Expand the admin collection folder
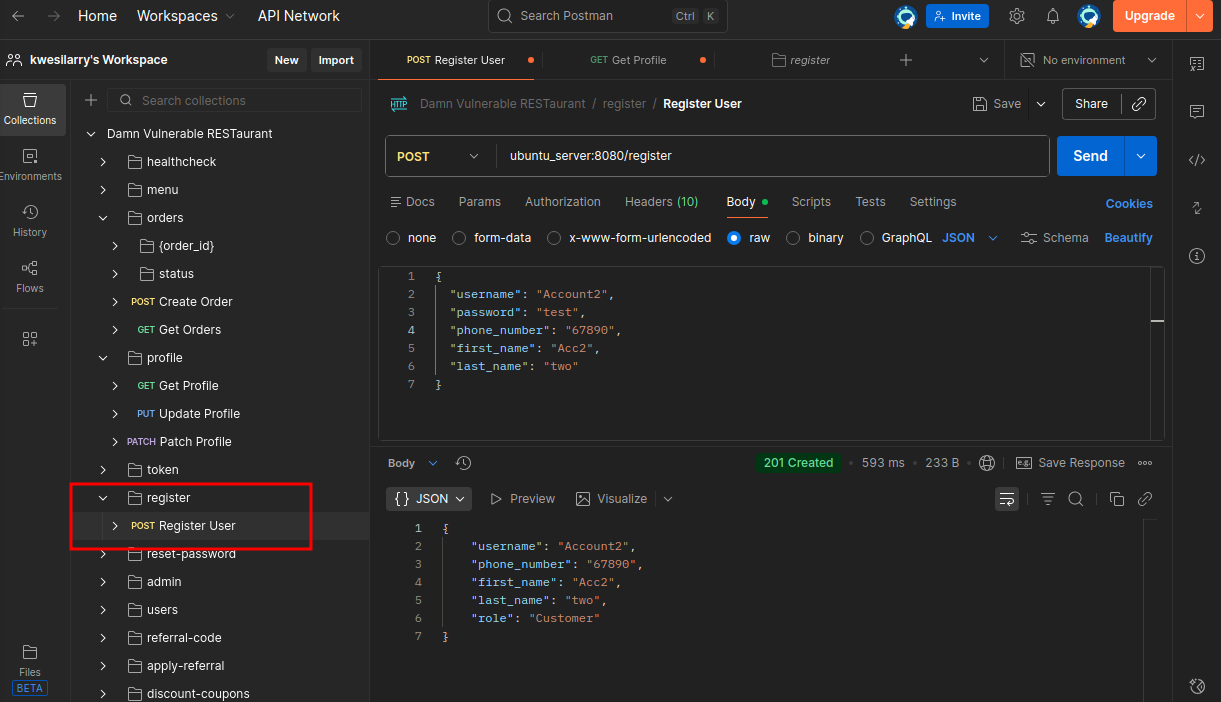This screenshot has width=1221, height=702. coord(102,582)
